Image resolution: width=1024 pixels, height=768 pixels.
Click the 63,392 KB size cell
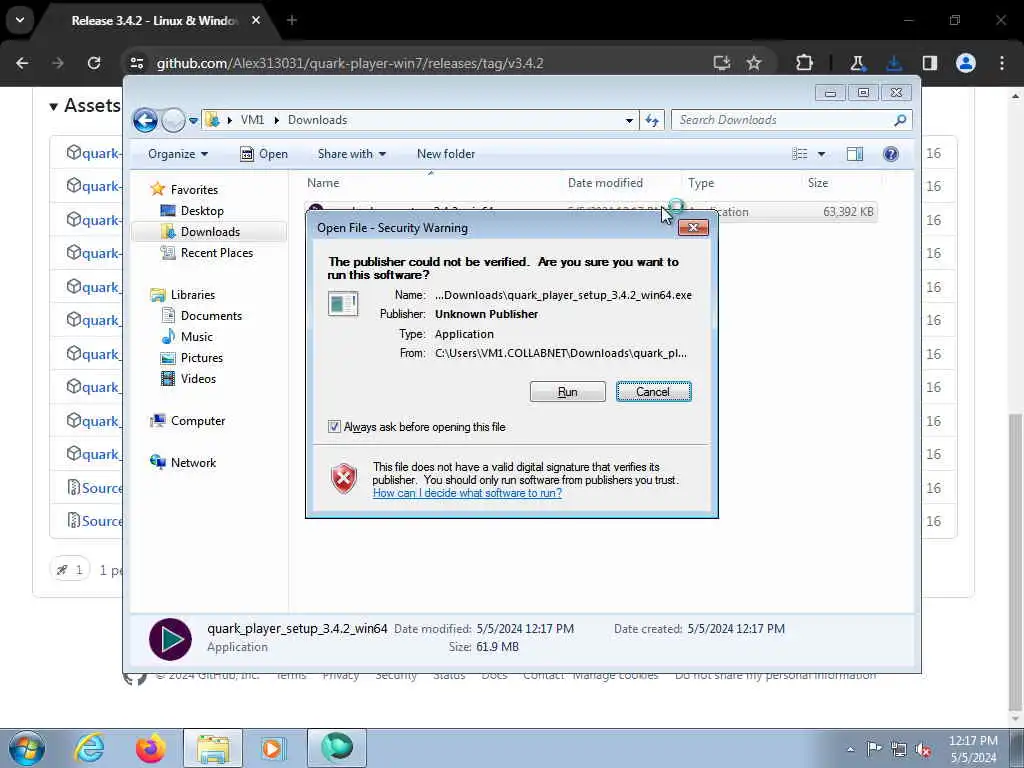(x=848, y=212)
